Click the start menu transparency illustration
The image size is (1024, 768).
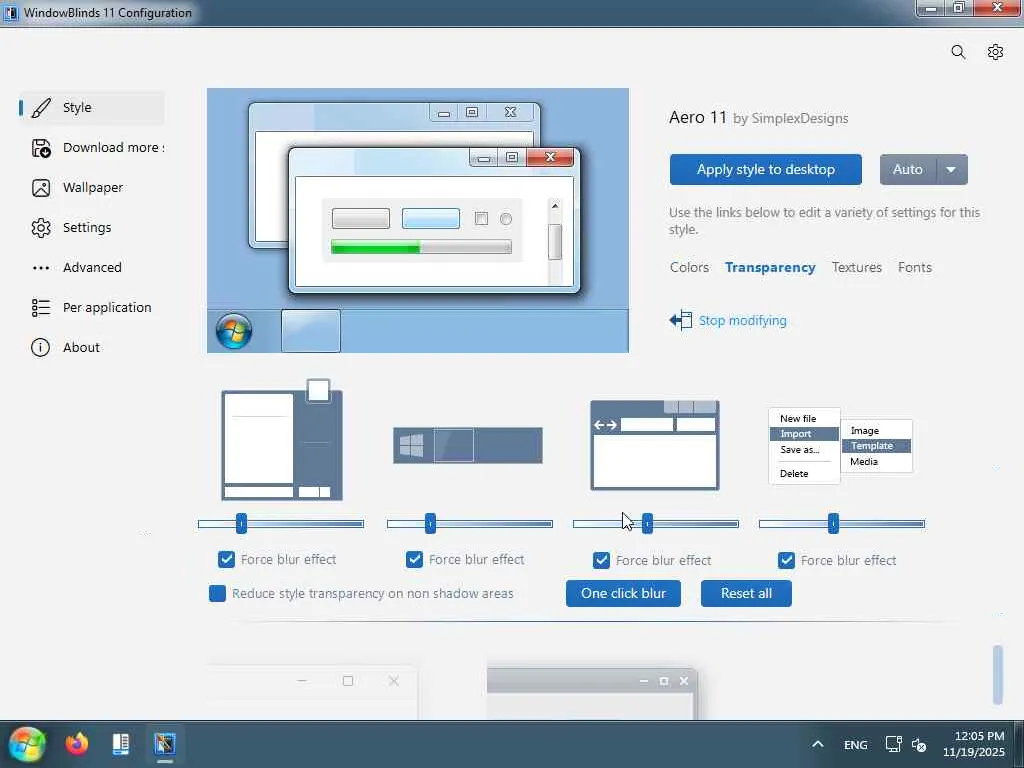pos(282,440)
